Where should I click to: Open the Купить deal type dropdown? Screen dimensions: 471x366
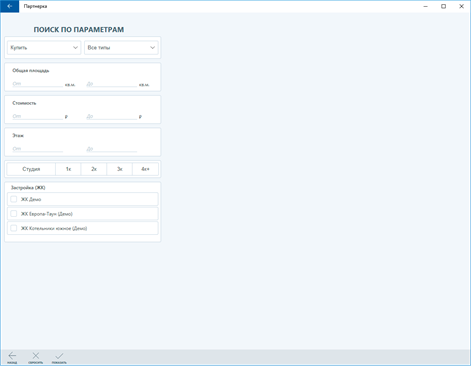(44, 48)
